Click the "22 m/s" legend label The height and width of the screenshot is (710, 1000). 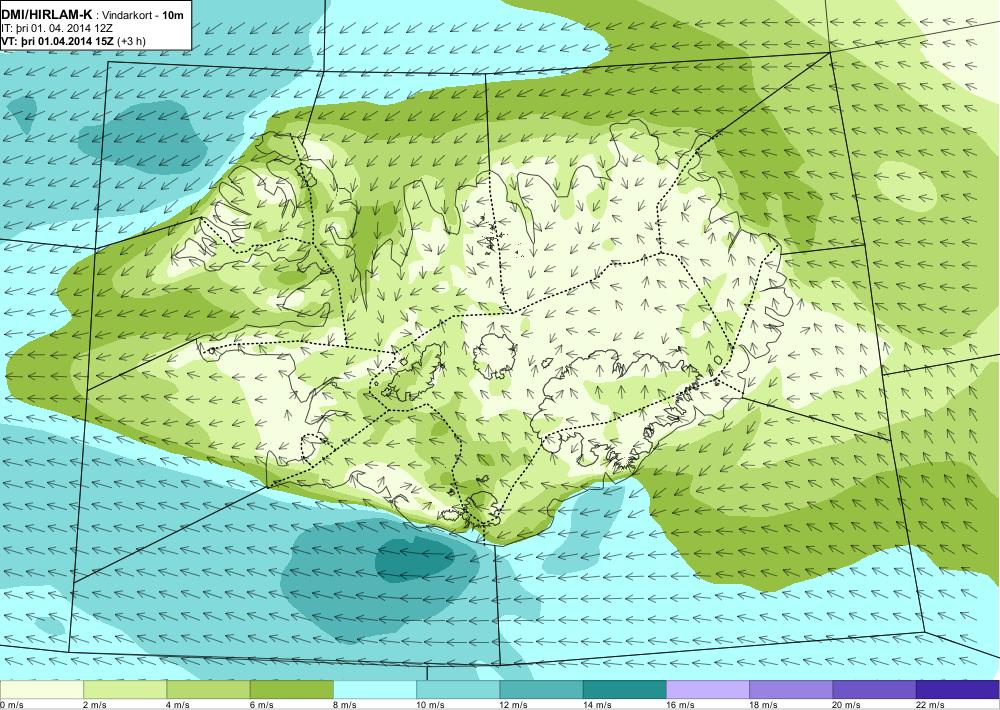point(930,705)
